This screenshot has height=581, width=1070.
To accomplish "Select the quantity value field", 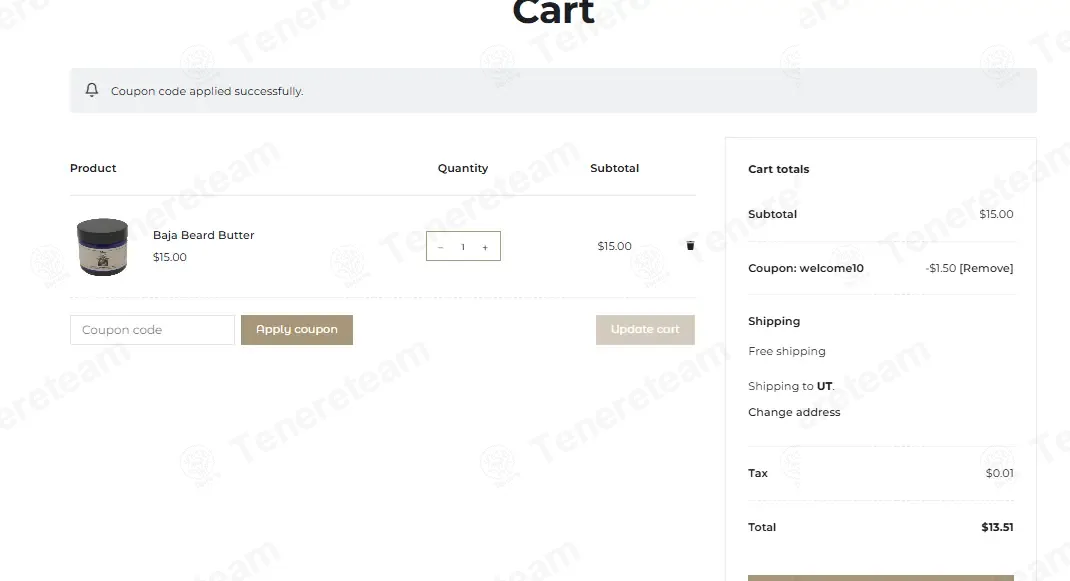I will [463, 246].
